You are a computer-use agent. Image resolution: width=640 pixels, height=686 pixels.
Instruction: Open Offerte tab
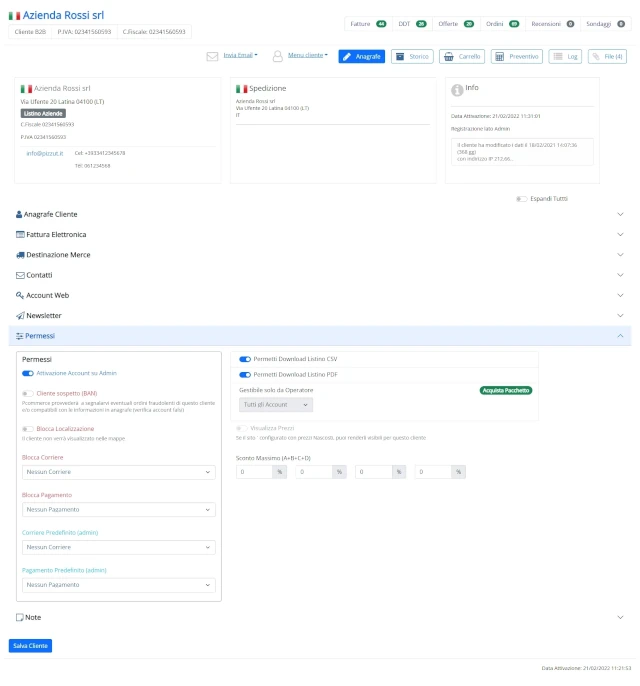coord(456,24)
